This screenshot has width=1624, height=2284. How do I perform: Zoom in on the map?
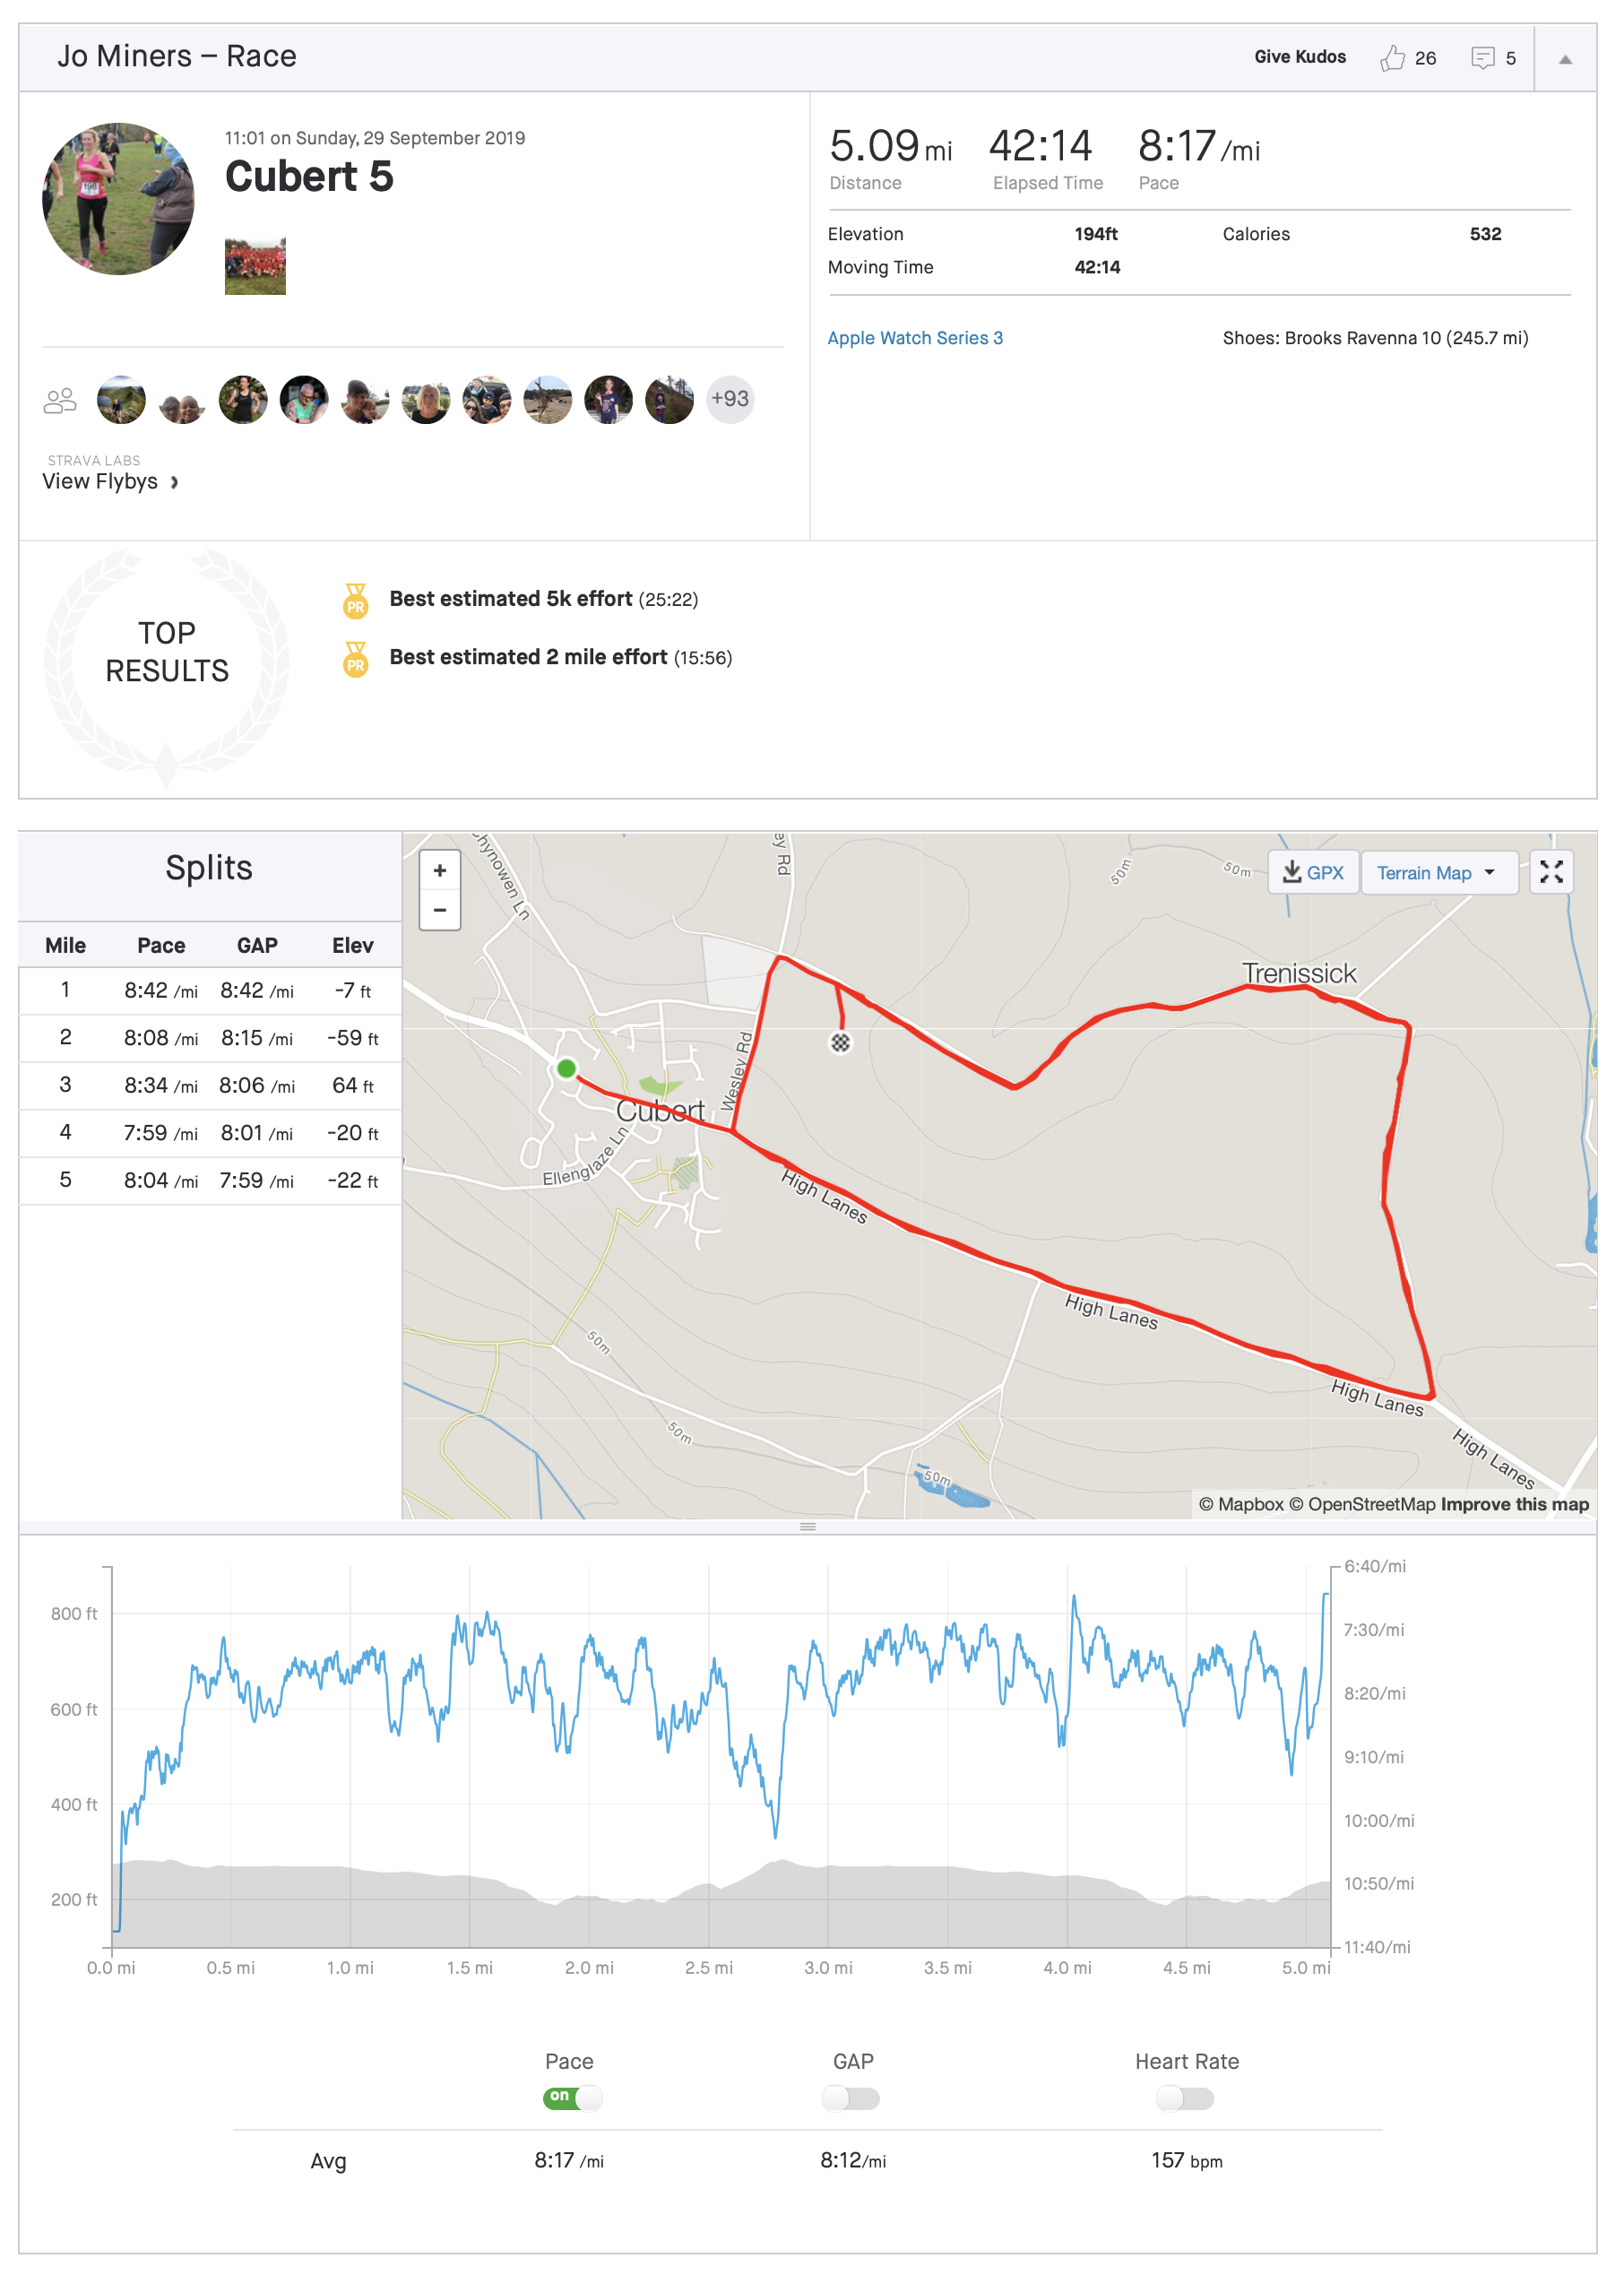tap(440, 871)
